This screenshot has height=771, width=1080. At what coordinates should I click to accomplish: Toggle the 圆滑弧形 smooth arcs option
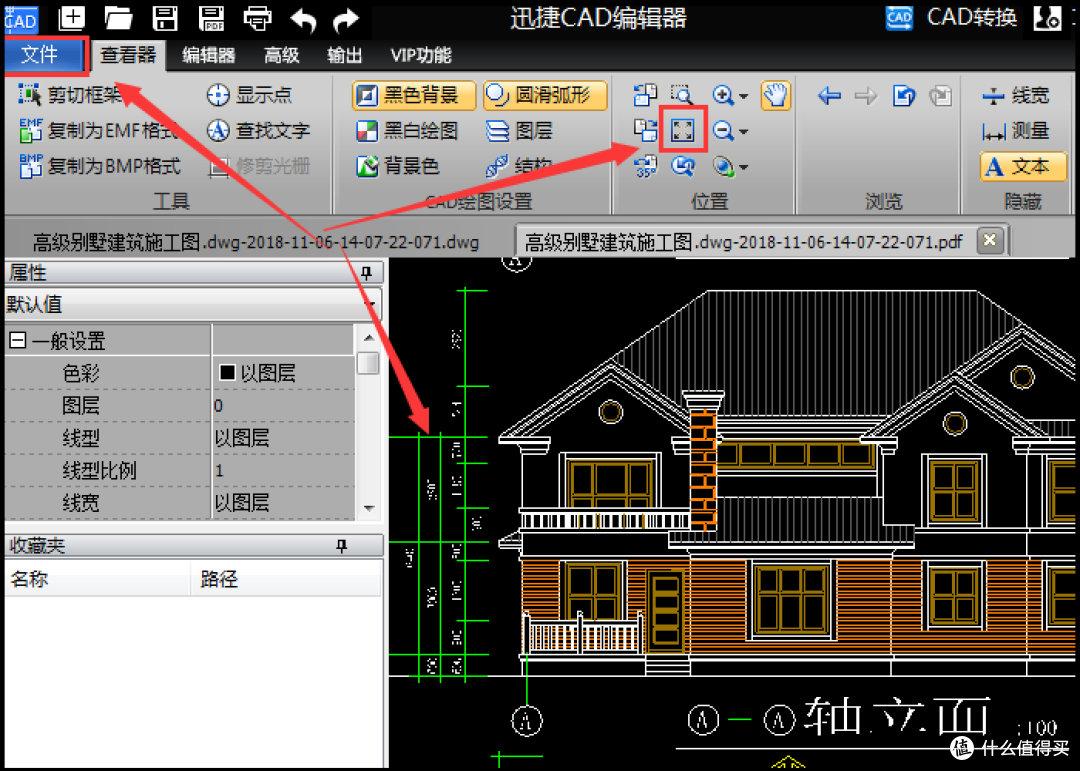(545, 95)
